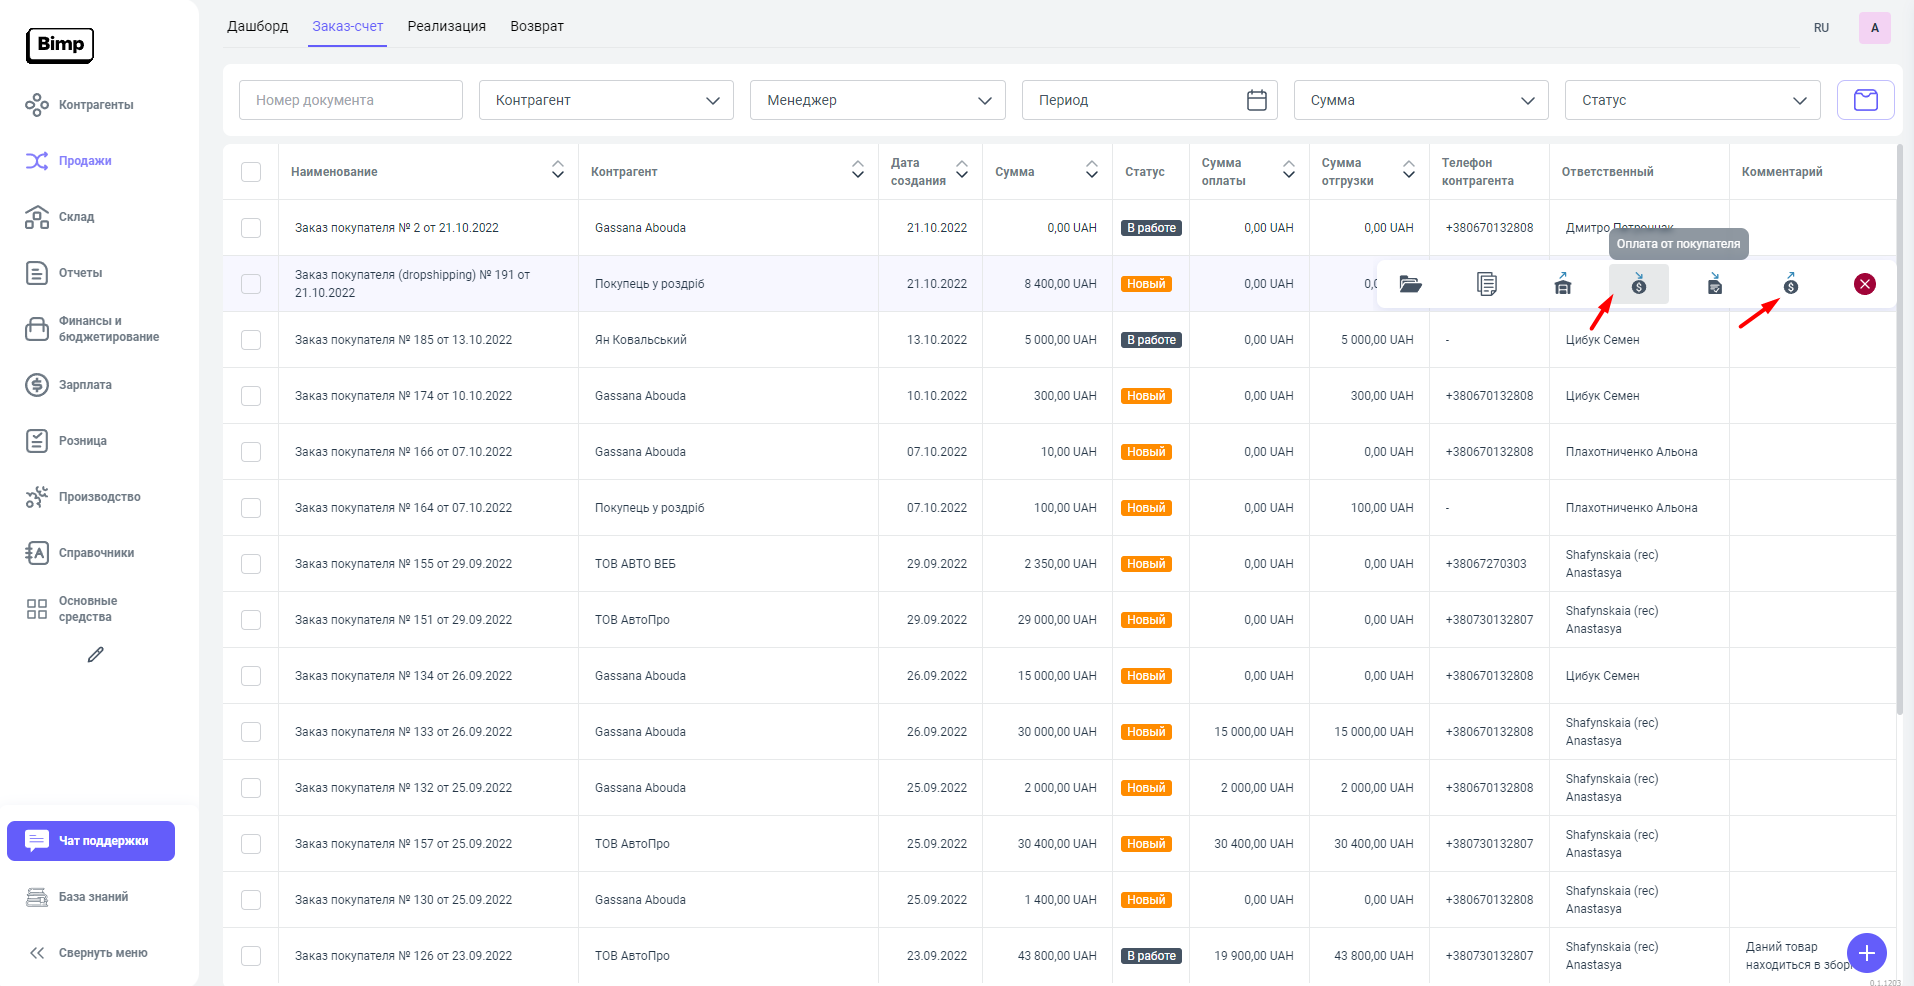This screenshot has width=1914, height=986.
Task: Click the Номер документа input field
Action: coord(350,100)
